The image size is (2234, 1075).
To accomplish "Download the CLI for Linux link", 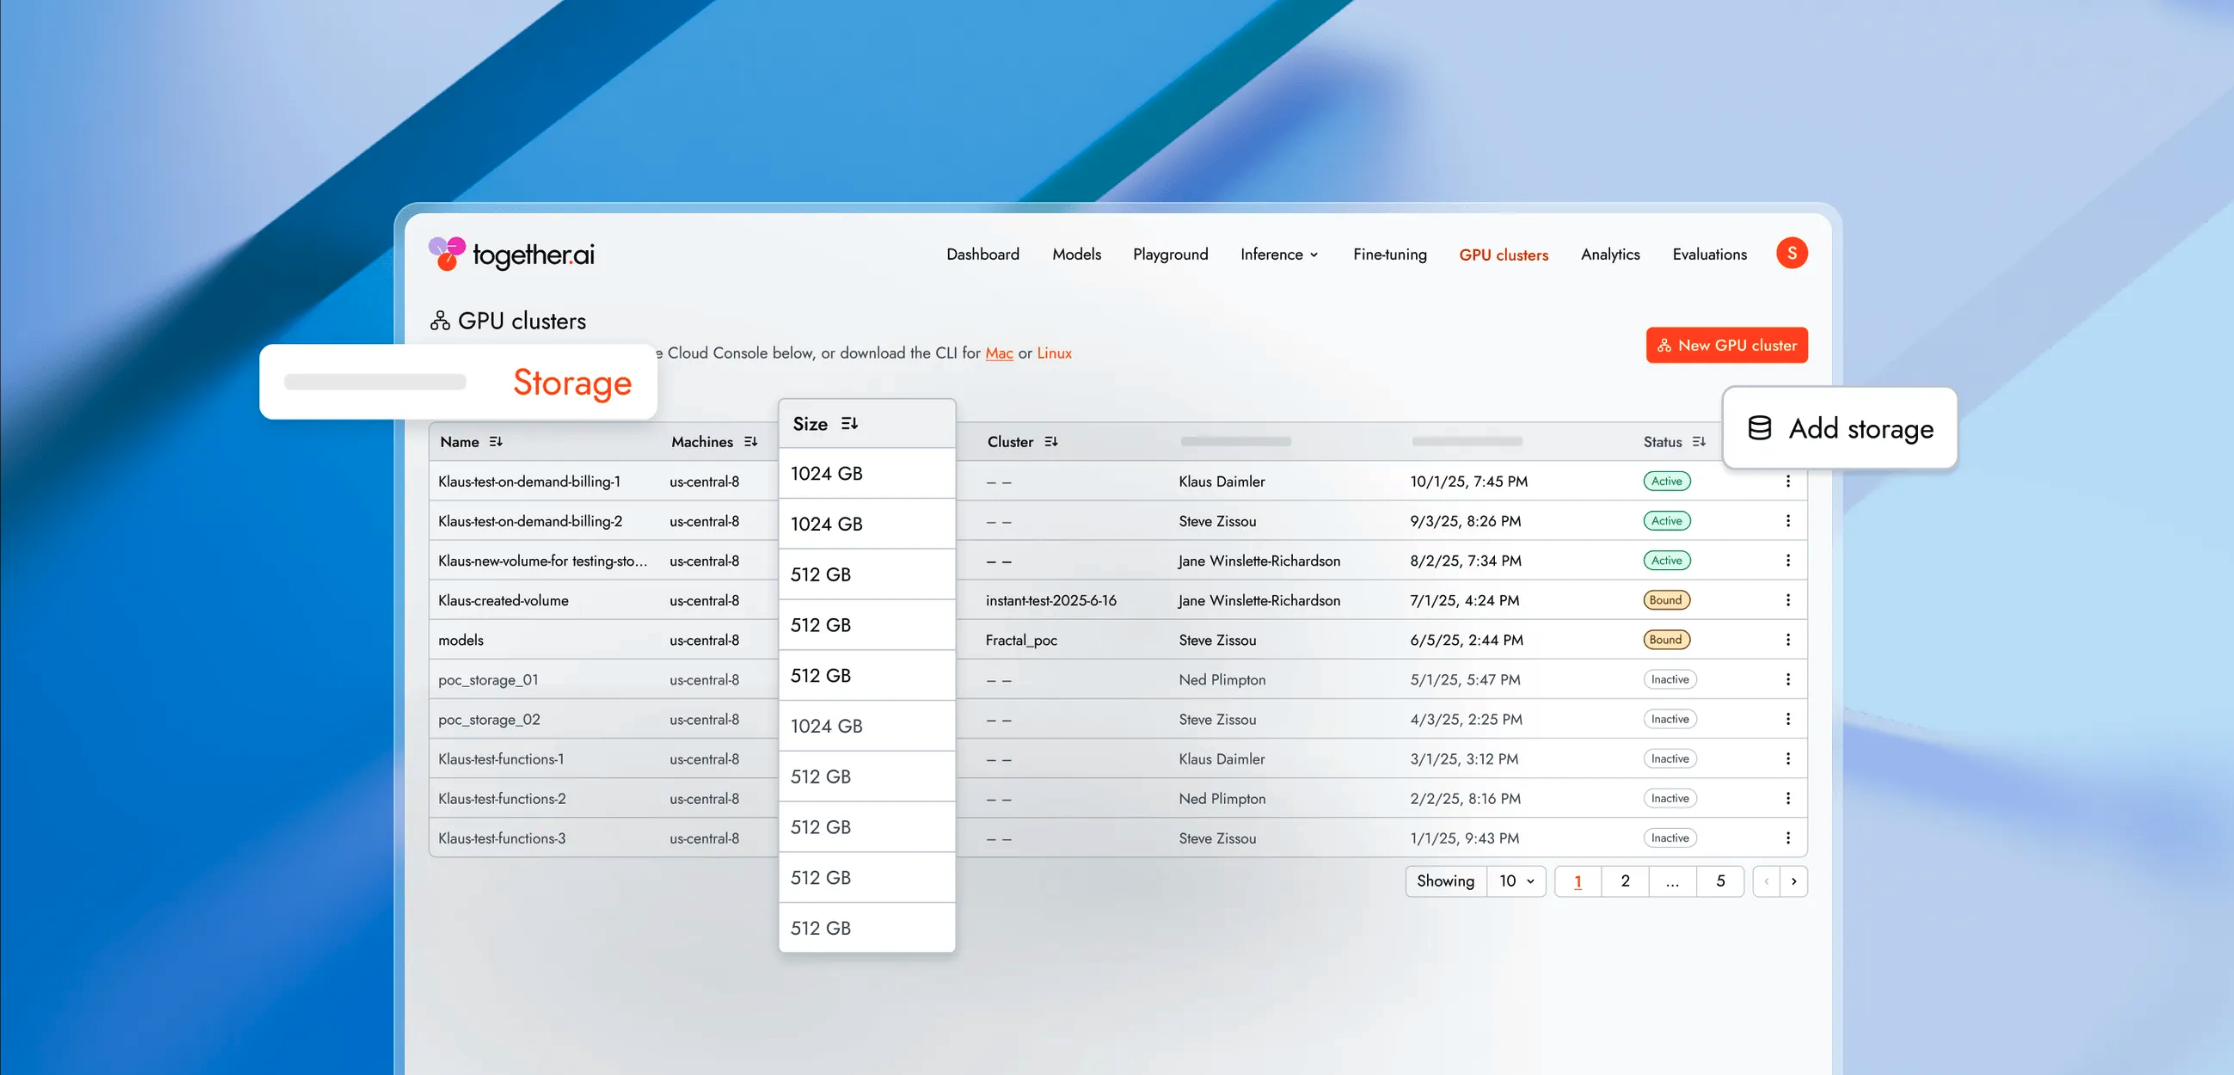I will [1054, 353].
